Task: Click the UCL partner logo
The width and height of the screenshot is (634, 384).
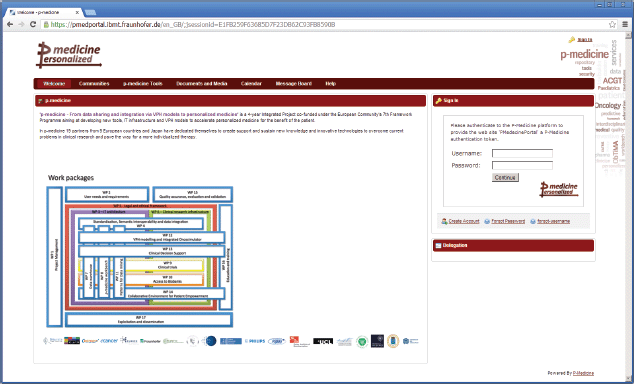Action: 323,341
